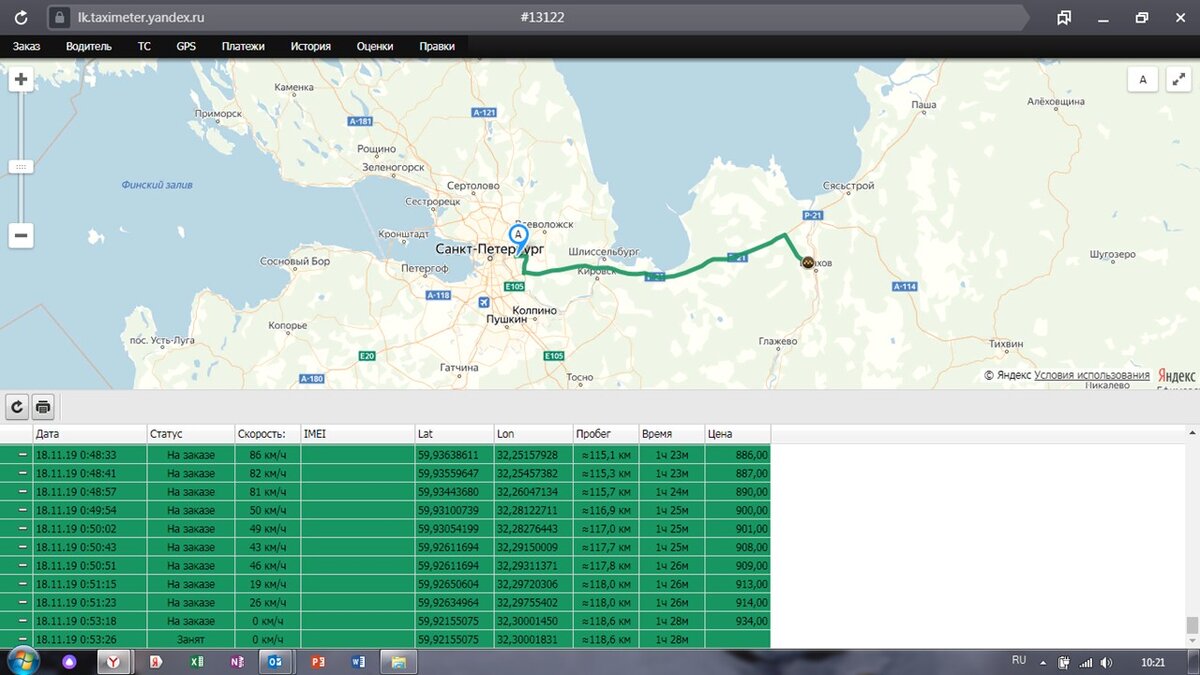Open the volume control in system tray

[x=1107, y=662]
